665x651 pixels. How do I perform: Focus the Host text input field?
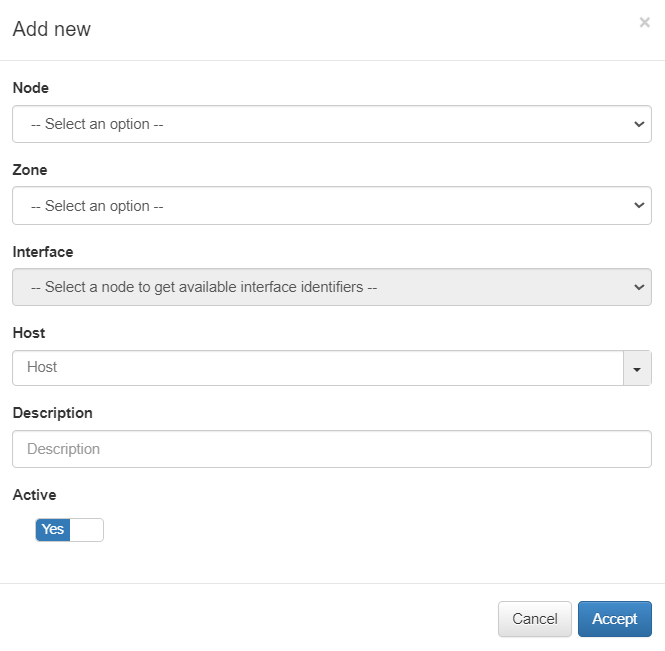tap(318, 368)
